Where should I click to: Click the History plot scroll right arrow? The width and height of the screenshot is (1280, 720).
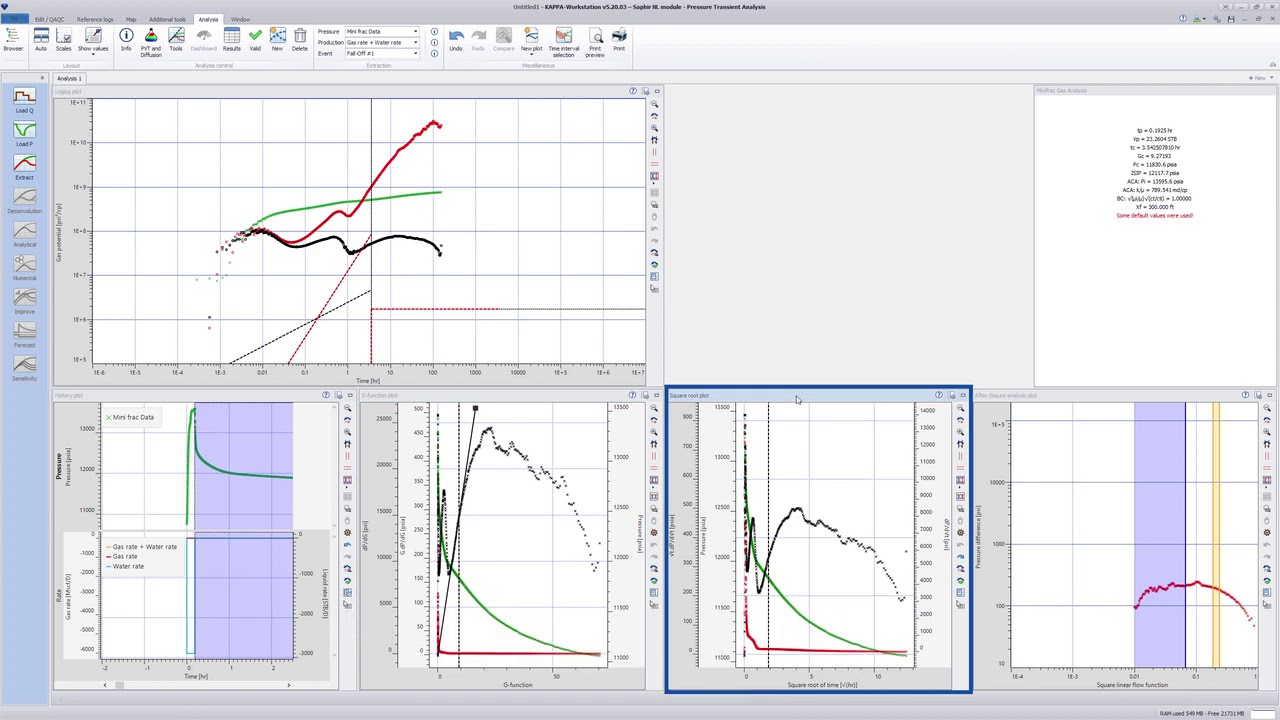click(288, 685)
